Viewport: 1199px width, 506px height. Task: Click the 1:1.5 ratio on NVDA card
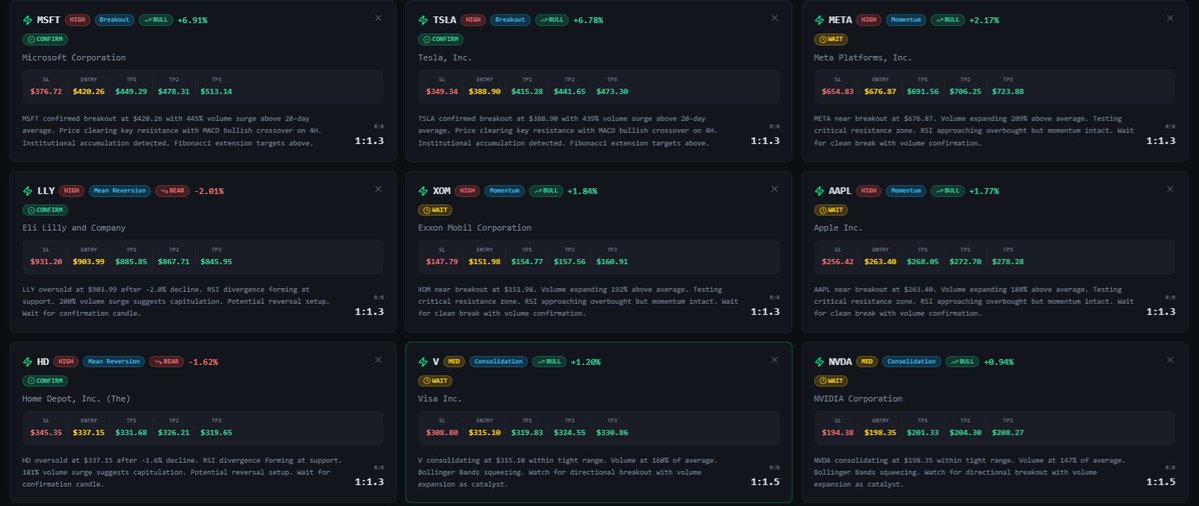[x=1161, y=482]
